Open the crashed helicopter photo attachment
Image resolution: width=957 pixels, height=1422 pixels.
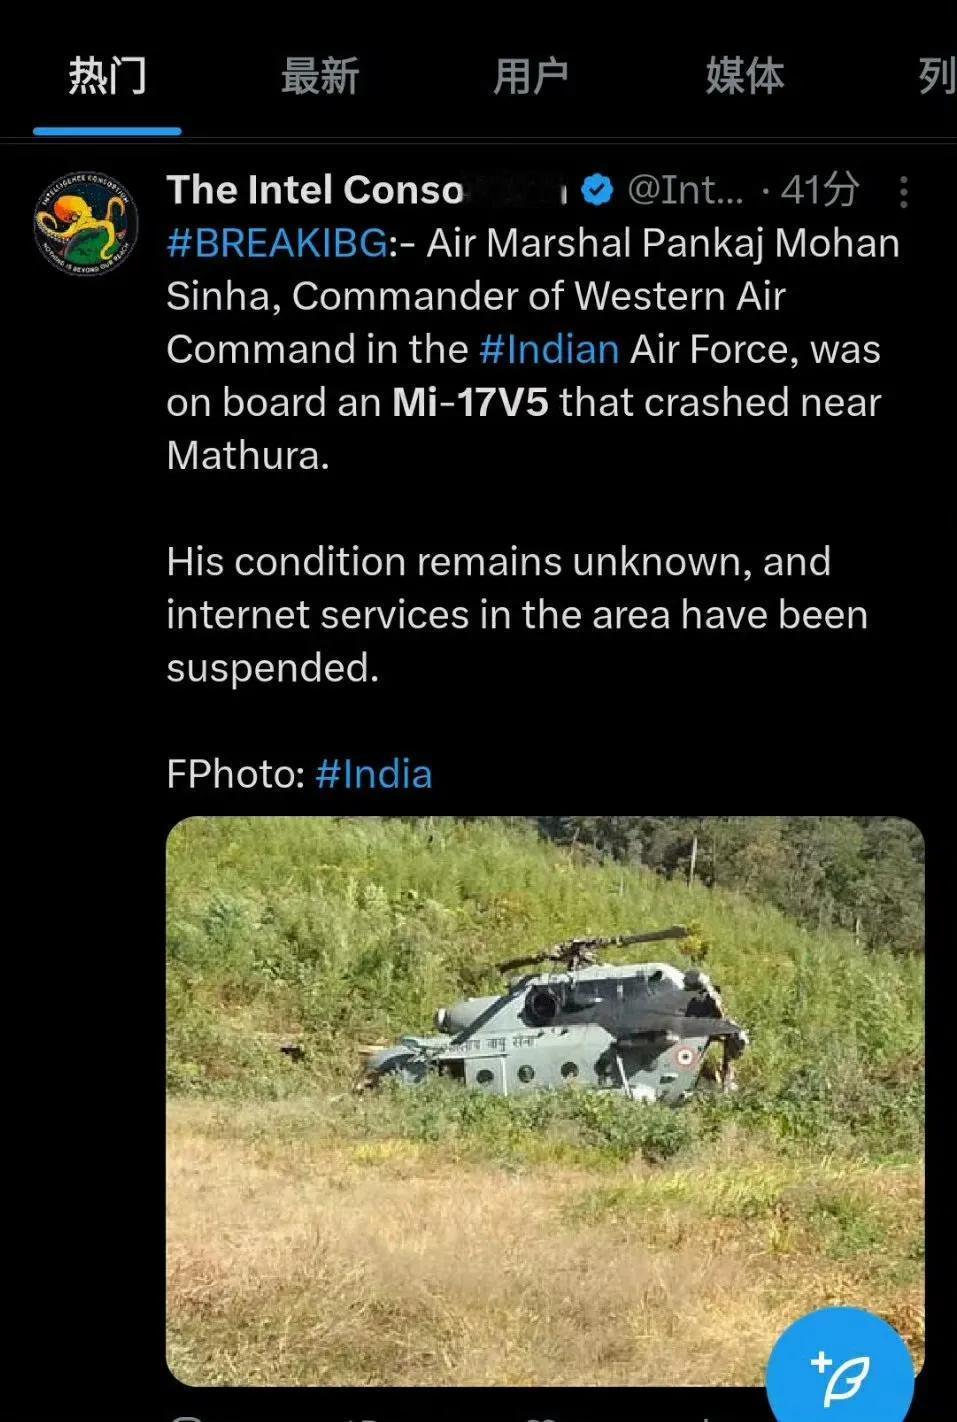coord(545,1101)
